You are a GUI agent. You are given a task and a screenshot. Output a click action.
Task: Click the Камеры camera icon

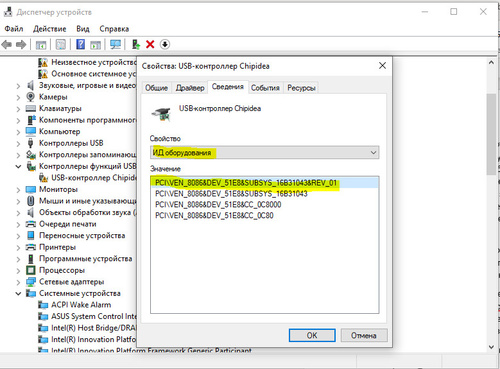pos(31,97)
